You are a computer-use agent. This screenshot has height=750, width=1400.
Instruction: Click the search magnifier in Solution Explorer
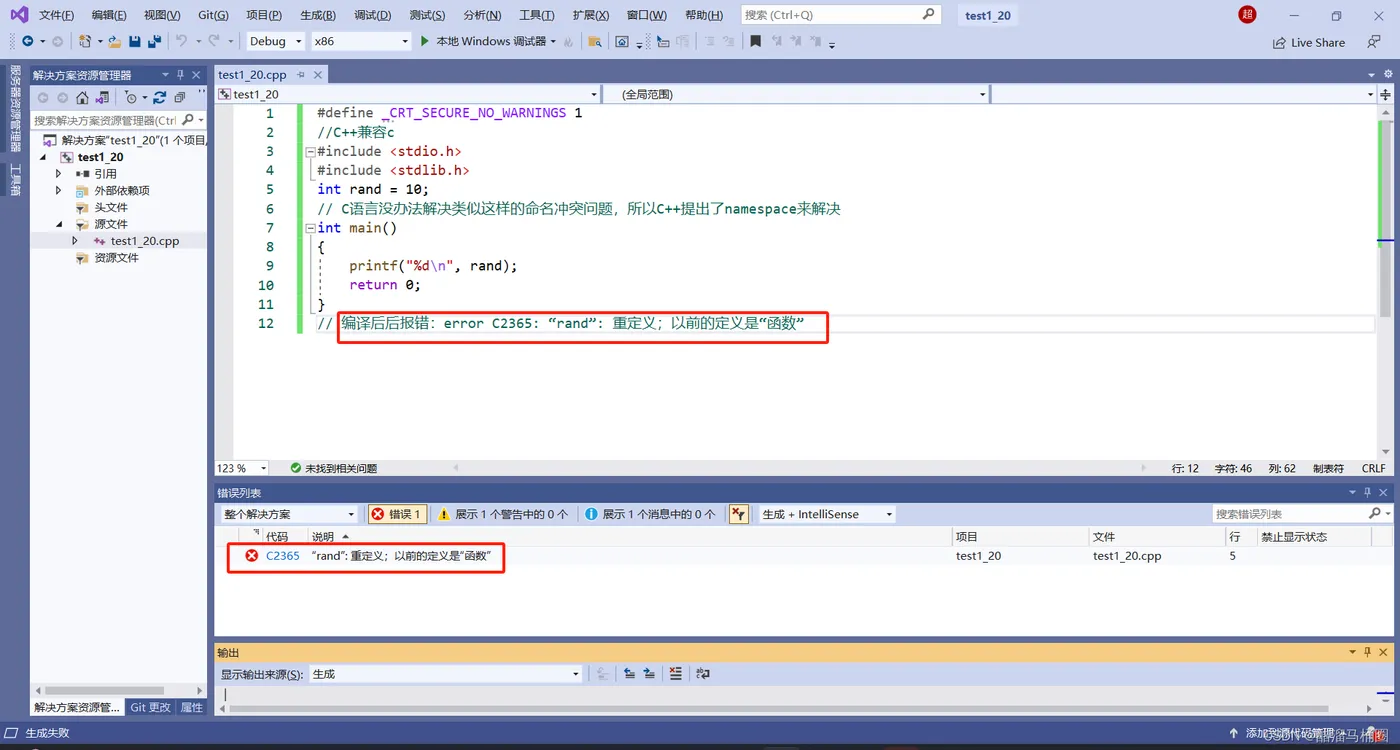coord(187,120)
